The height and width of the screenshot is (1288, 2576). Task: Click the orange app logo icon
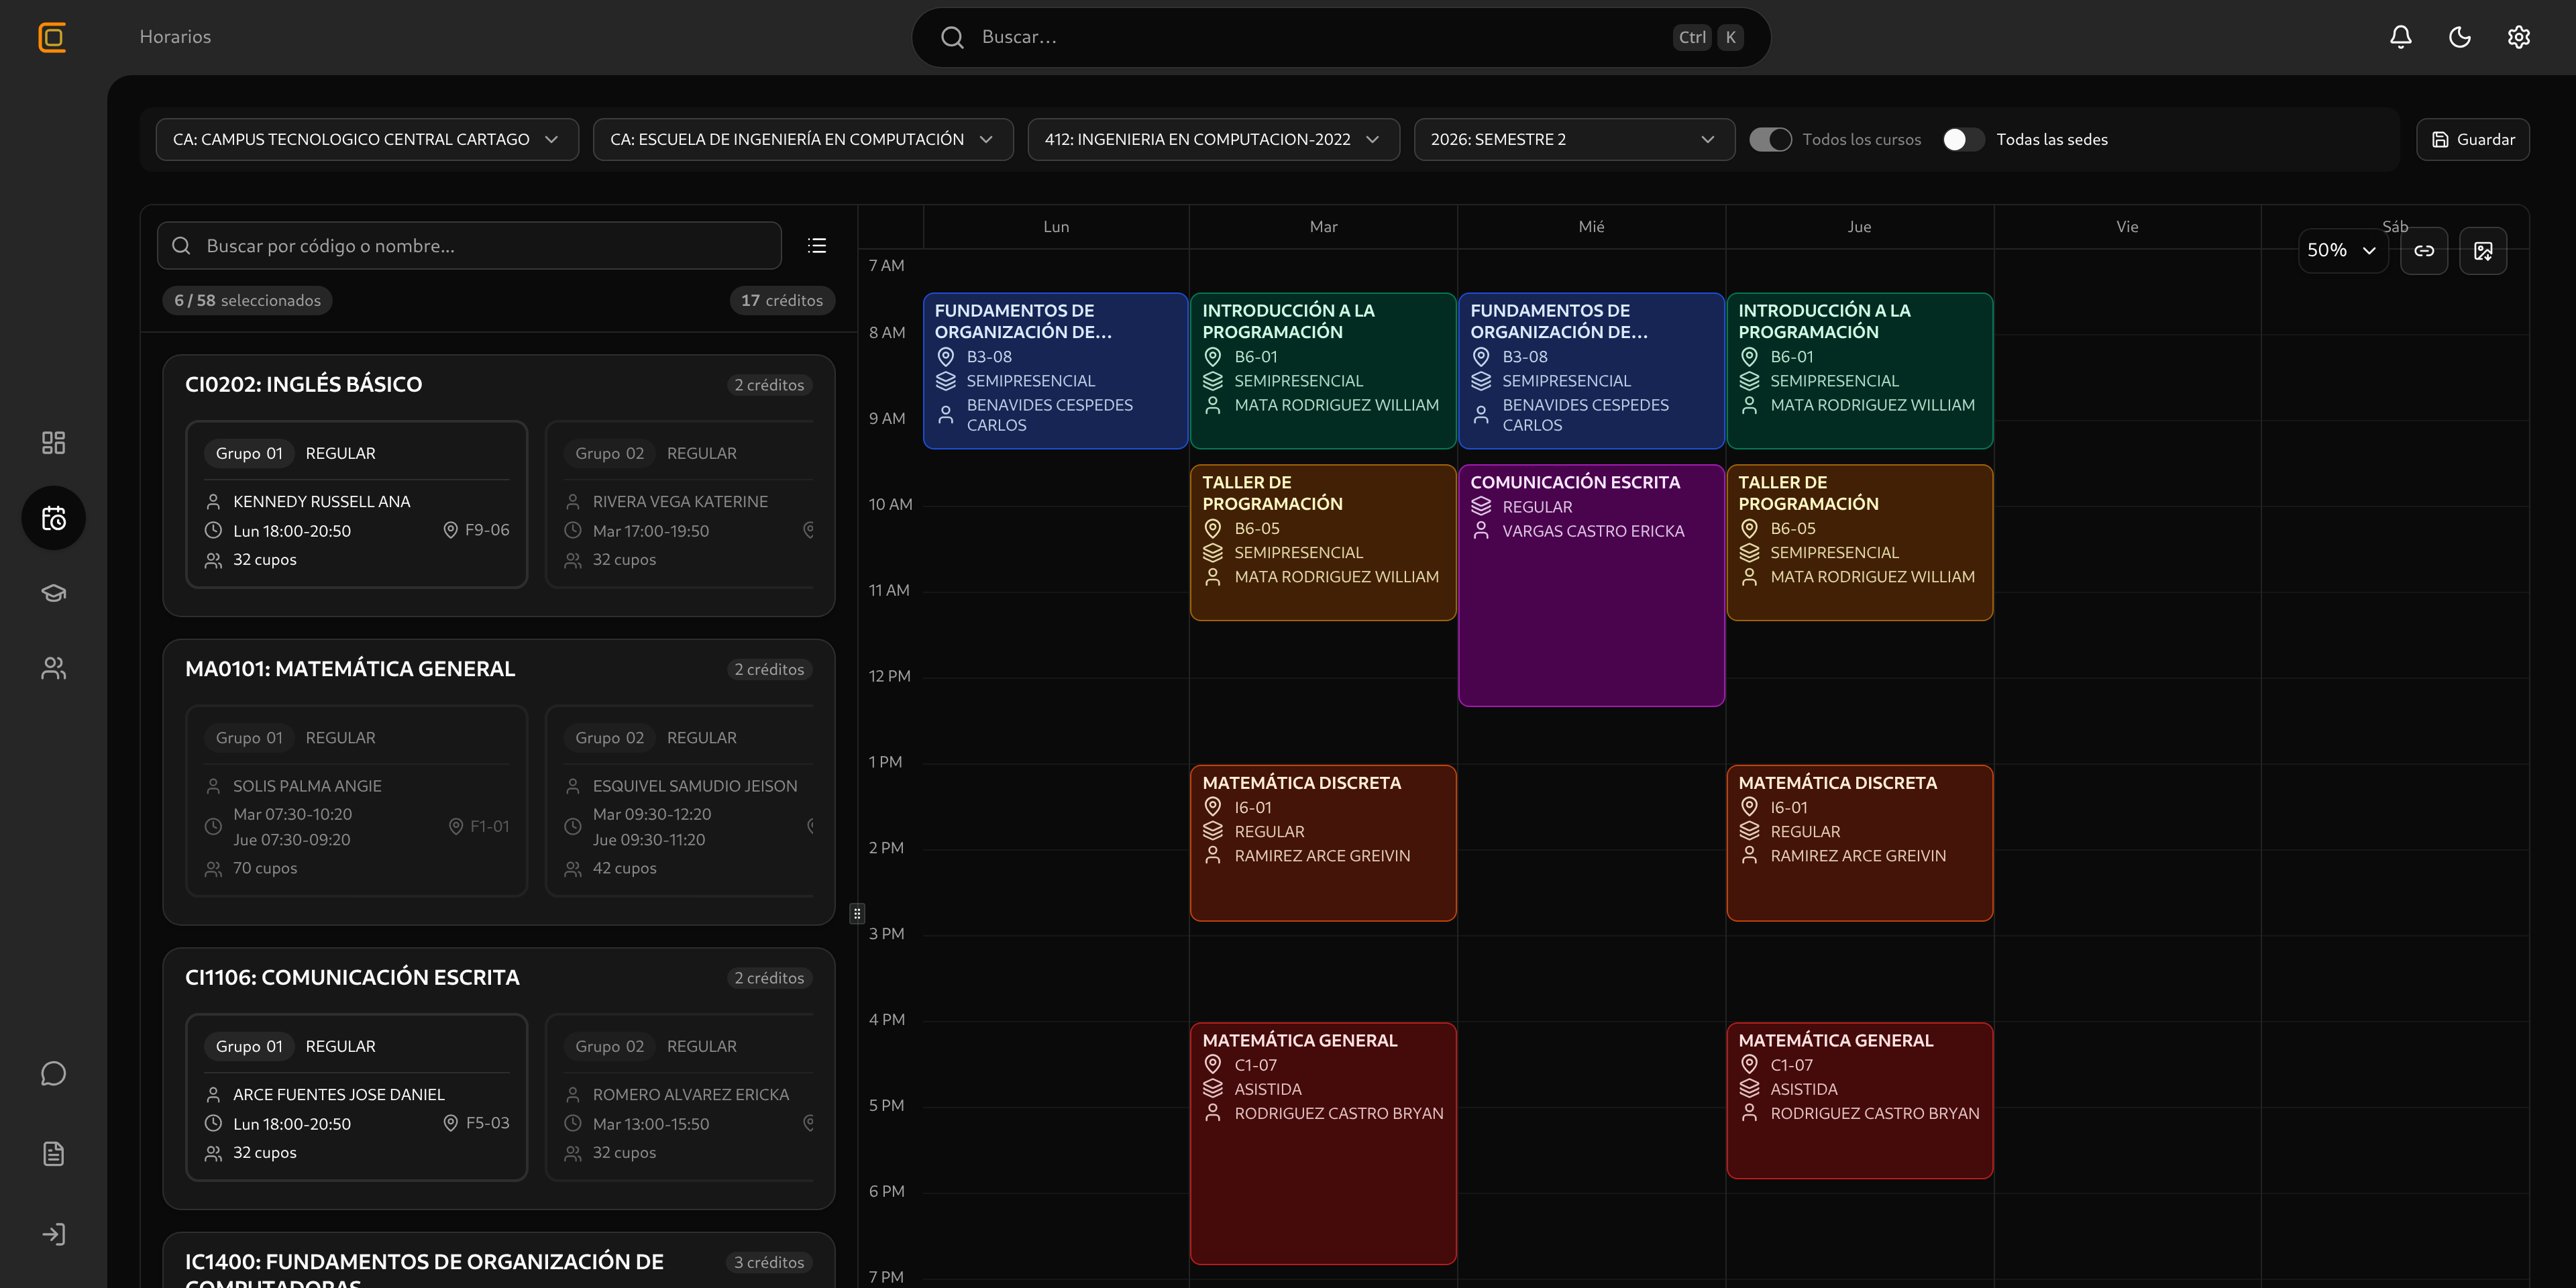(x=52, y=37)
